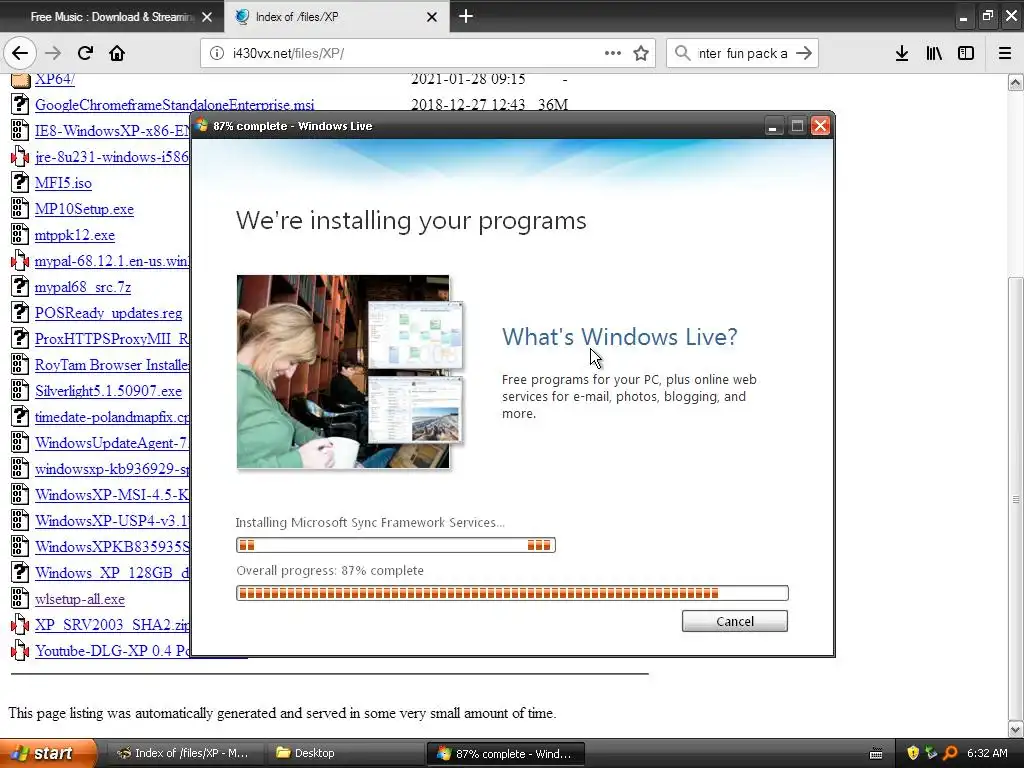
Task: Open the Windows Start menu
Action: [47, 753]
